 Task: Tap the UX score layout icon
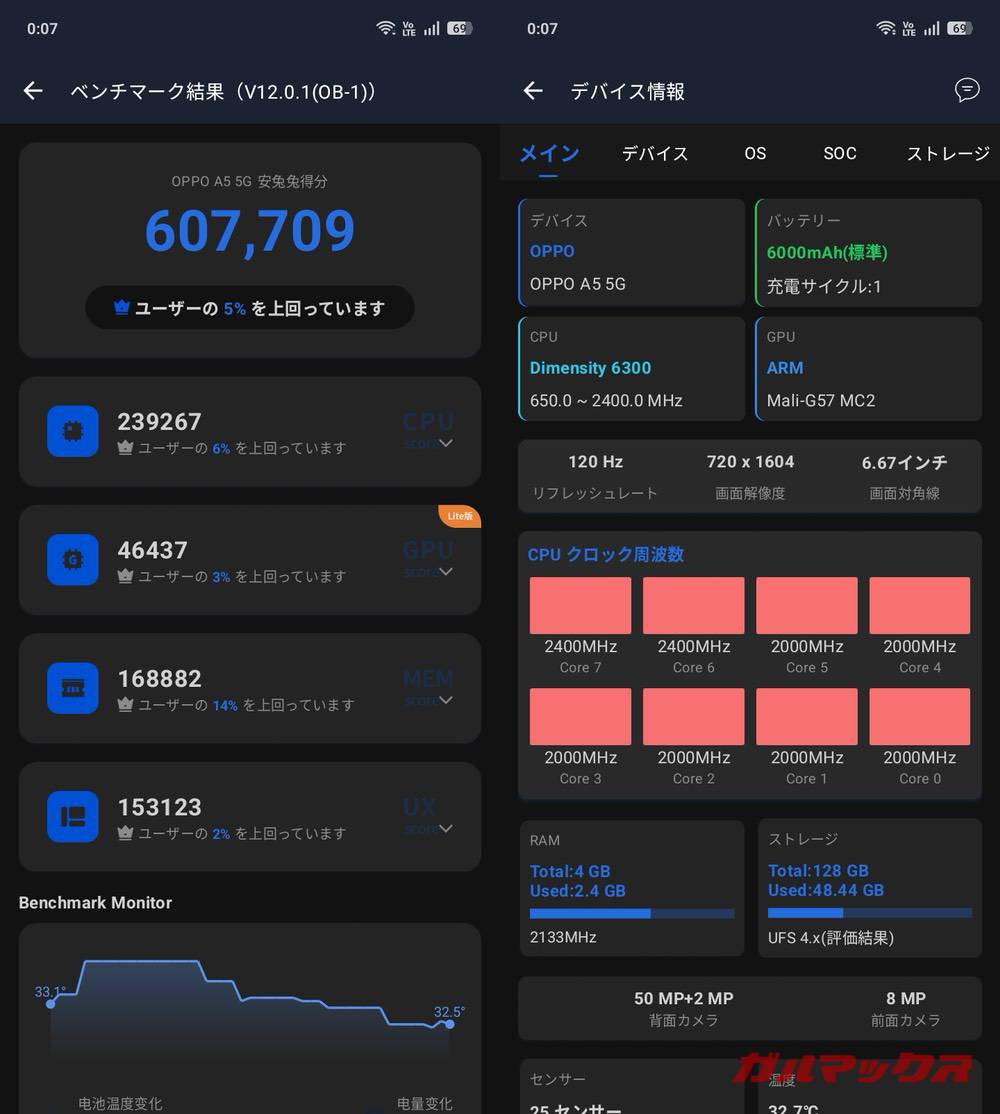(x=72, y=817)
